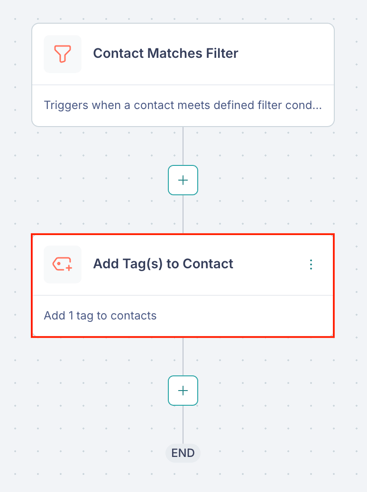Open three-dot menu on Add Tag(s) card

pos(311,264)
